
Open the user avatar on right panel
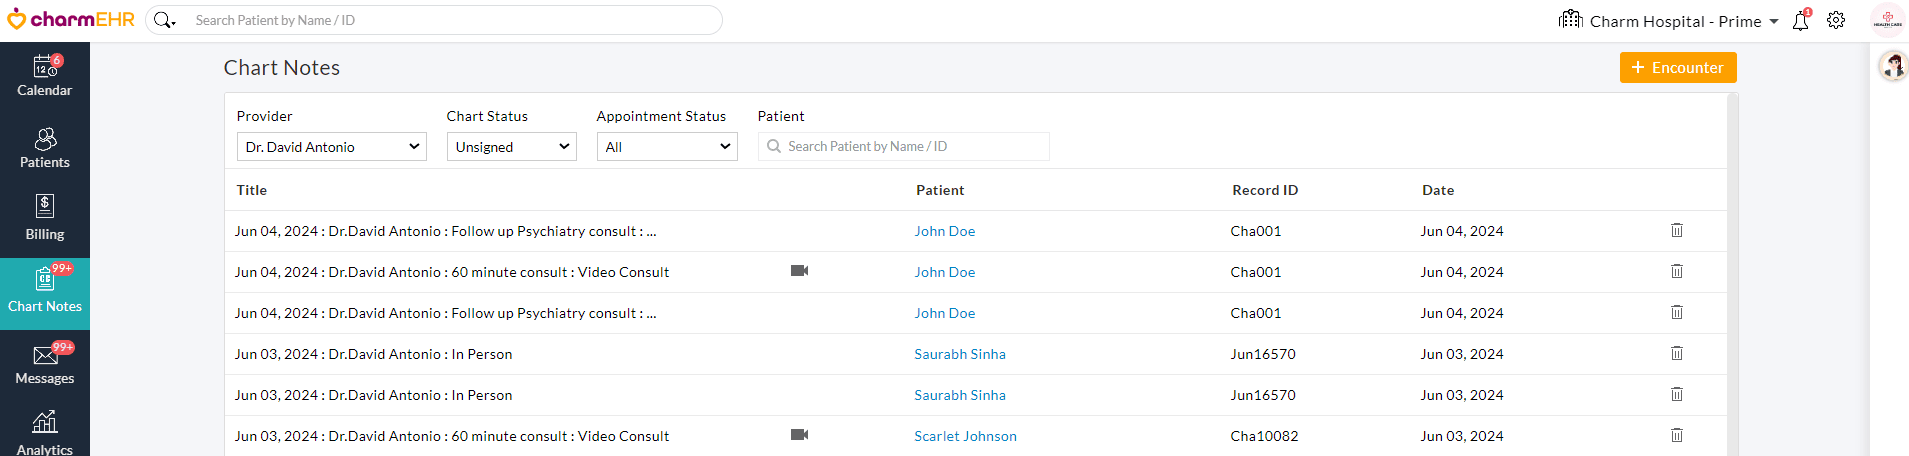click(x=1893, y=67)
